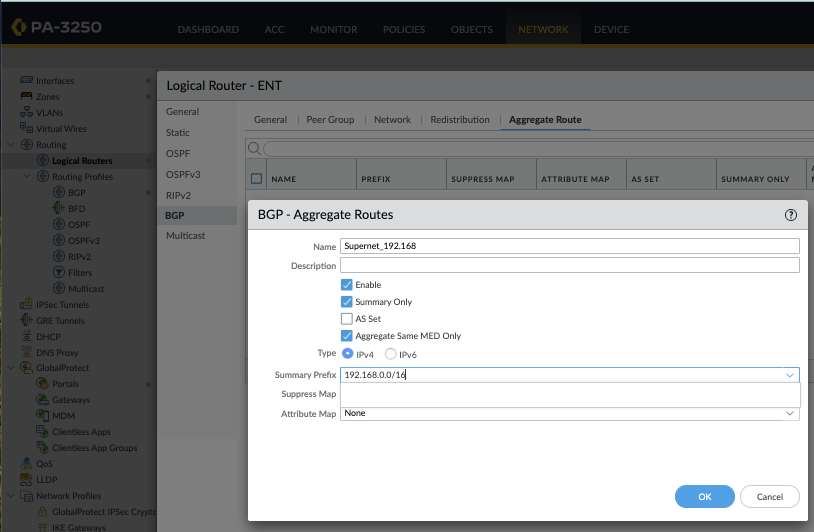Click the Cancel button
Viewport: 814px width, 532px height.
[x=769, y=497]
